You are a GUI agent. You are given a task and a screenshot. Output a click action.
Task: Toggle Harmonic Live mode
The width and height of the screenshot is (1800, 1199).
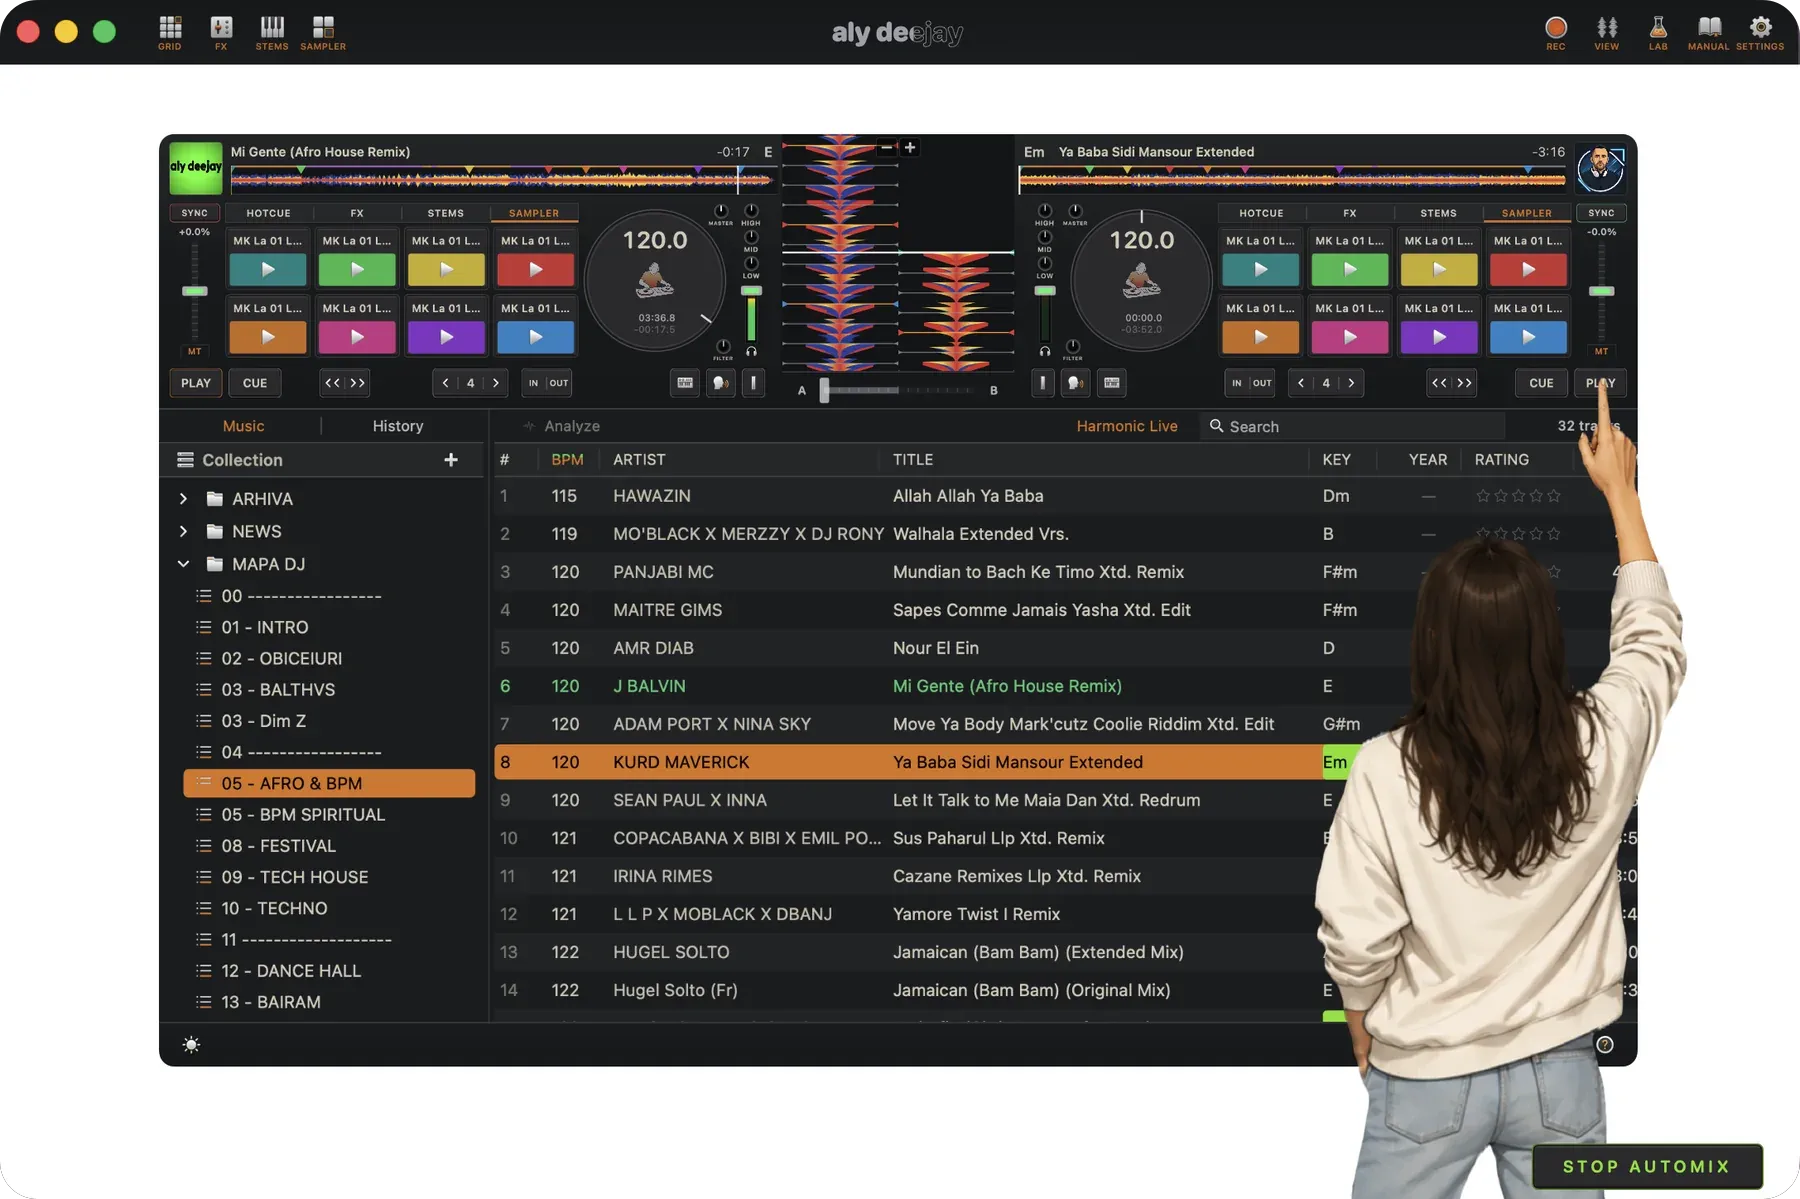pos(1127,426)
